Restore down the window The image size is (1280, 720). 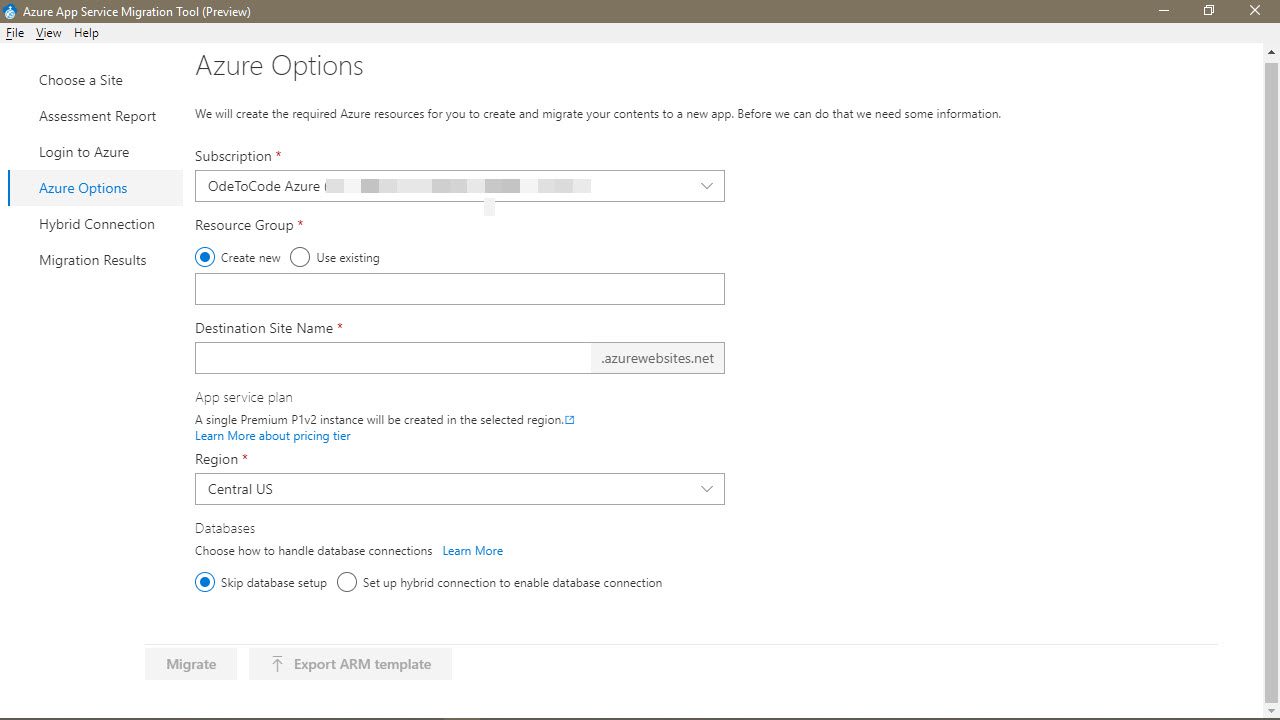pos(1209,11)
